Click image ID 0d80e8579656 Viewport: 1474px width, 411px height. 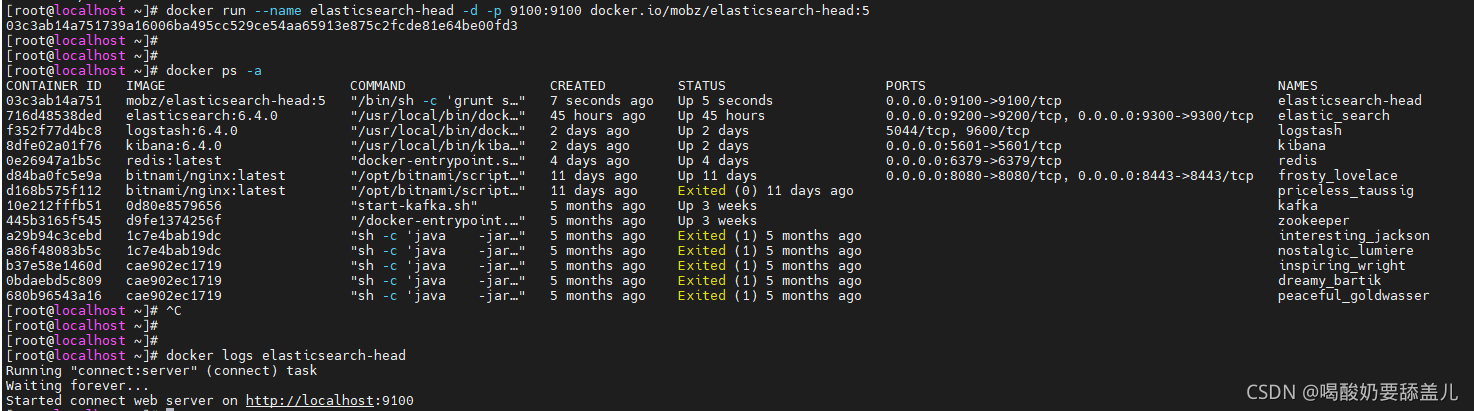(174, 206)
